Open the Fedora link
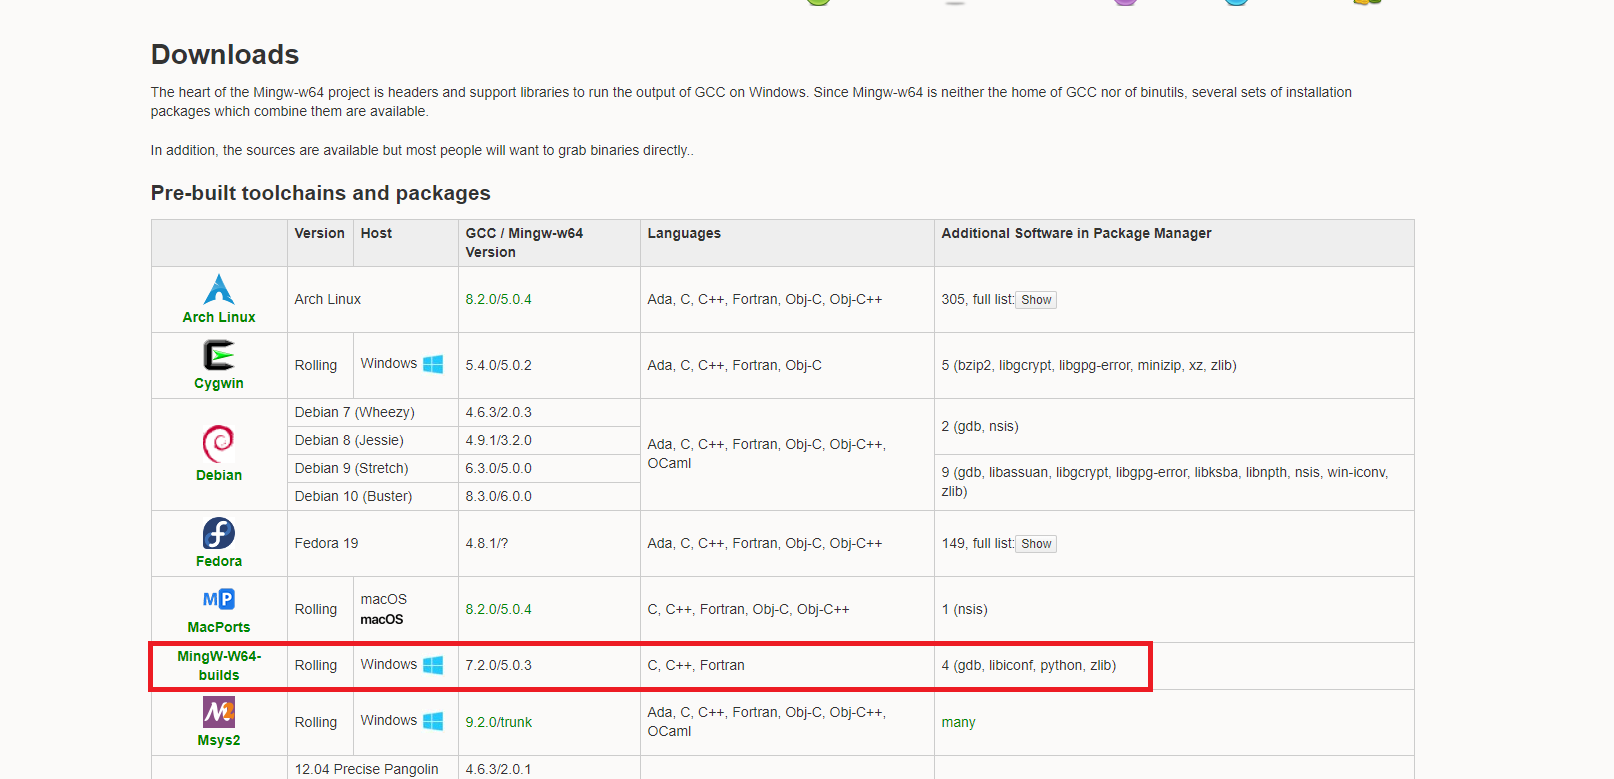 point(219,561)
